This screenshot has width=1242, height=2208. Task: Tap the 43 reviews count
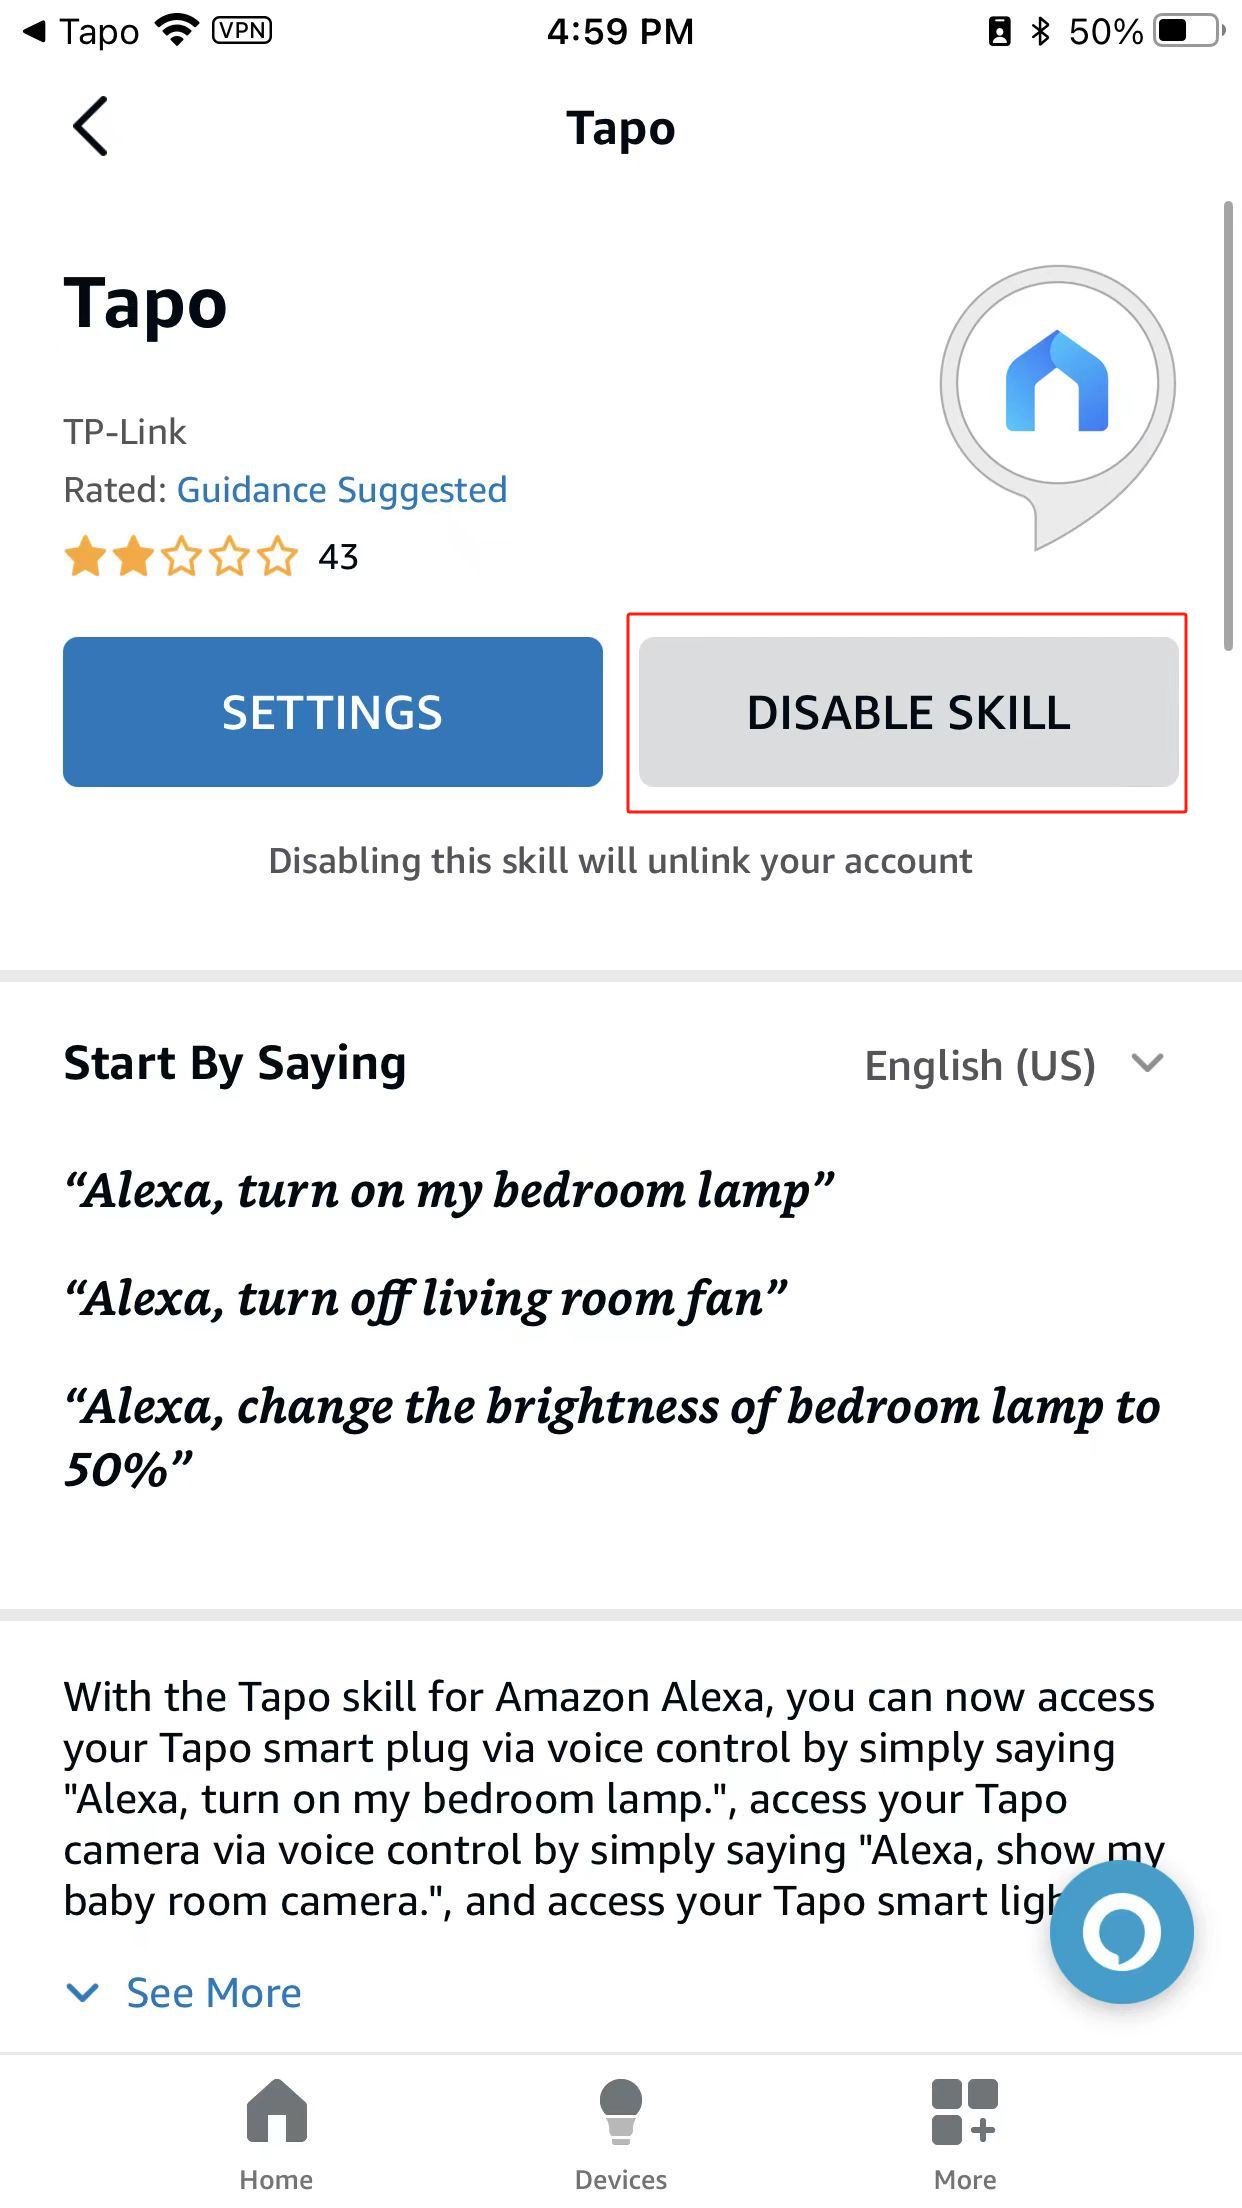[x=338, y=557]
